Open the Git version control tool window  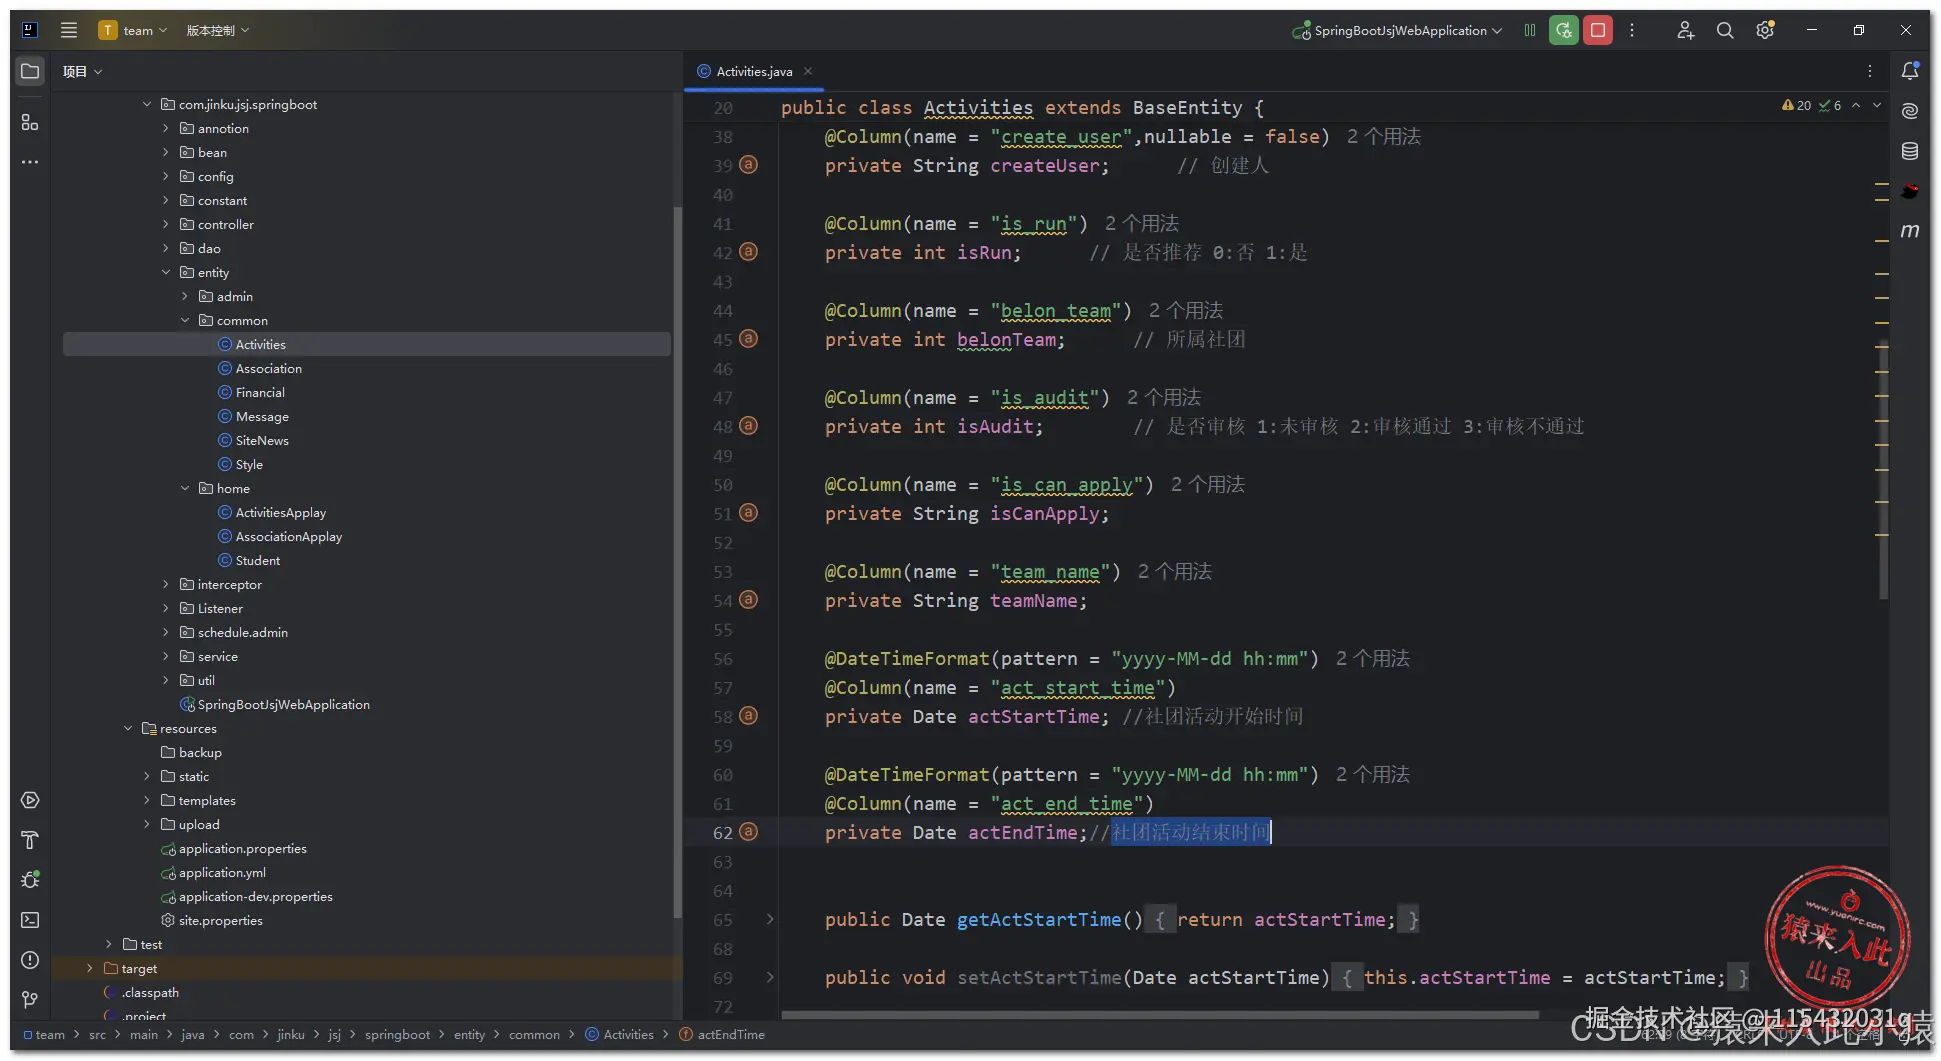pos(30,1000)
